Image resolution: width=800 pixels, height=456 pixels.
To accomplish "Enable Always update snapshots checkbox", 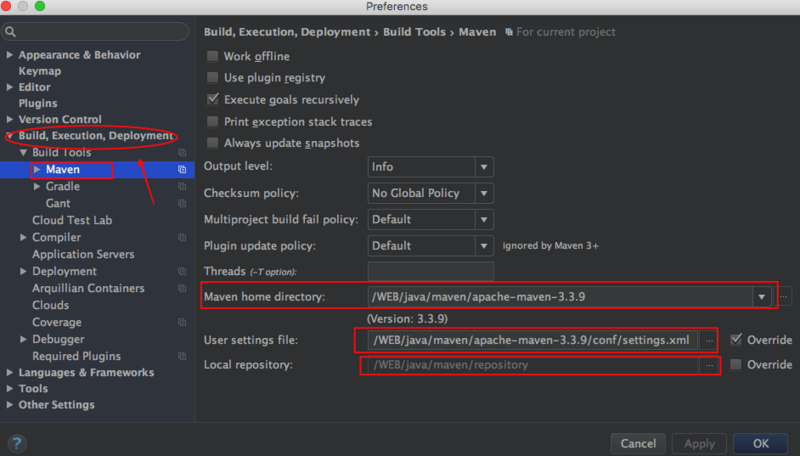I will 212,143.
